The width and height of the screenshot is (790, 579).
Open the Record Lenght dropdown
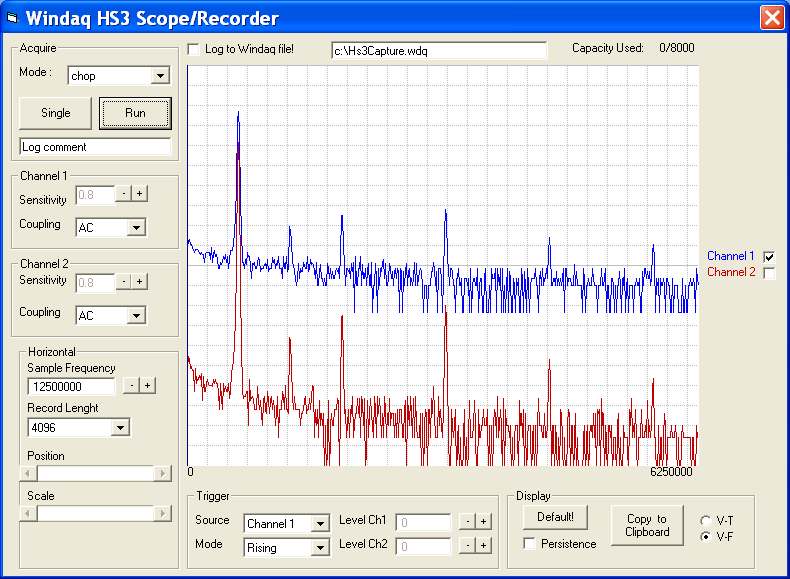[x=120, y=428]
